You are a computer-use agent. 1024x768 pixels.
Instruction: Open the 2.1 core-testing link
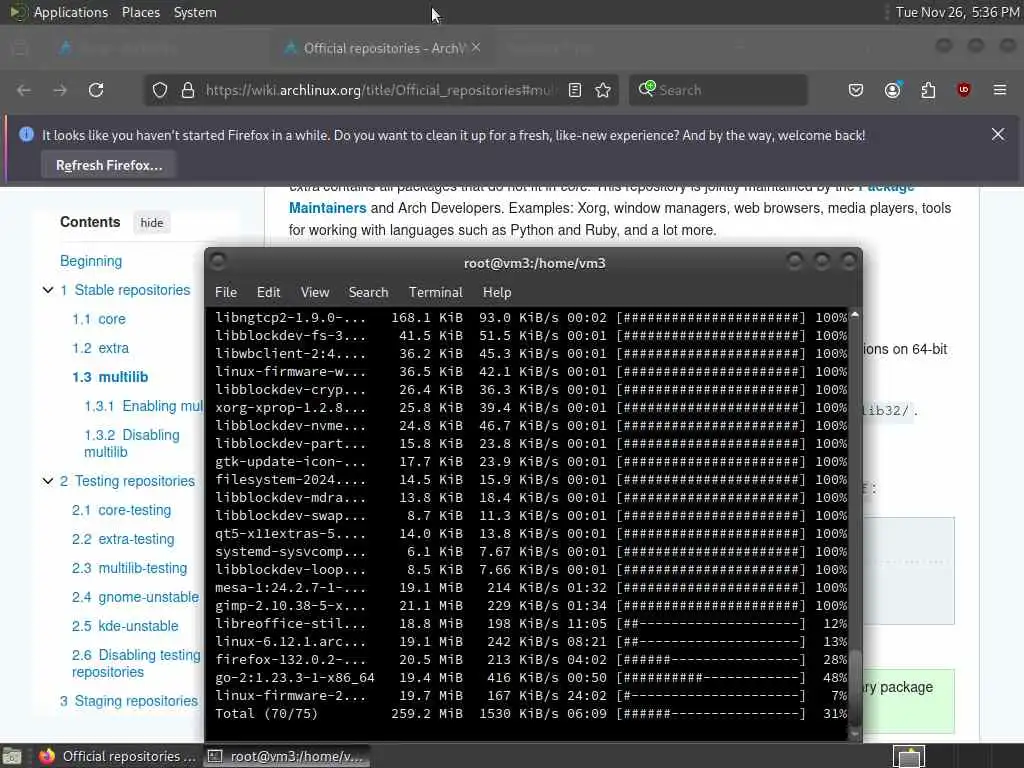[x=121, y=510]
